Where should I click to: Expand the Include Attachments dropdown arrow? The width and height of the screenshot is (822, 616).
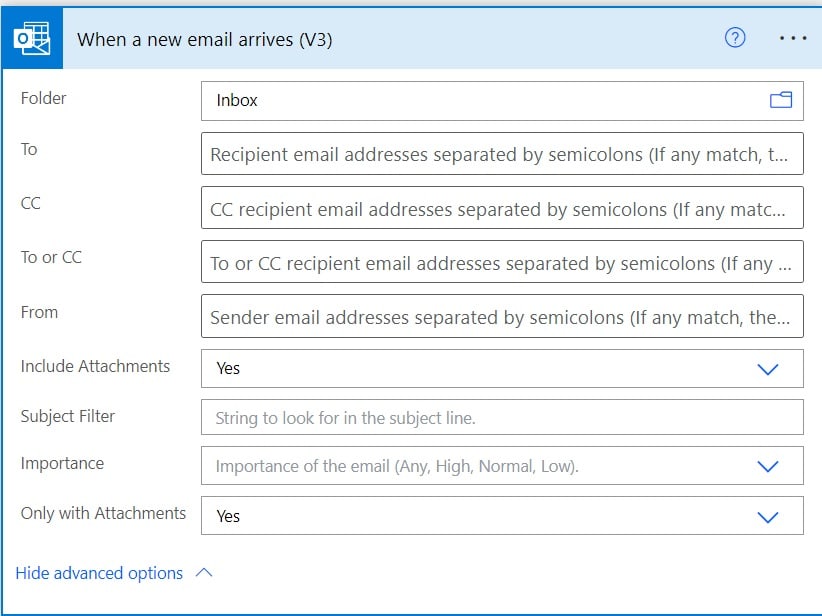767,369
